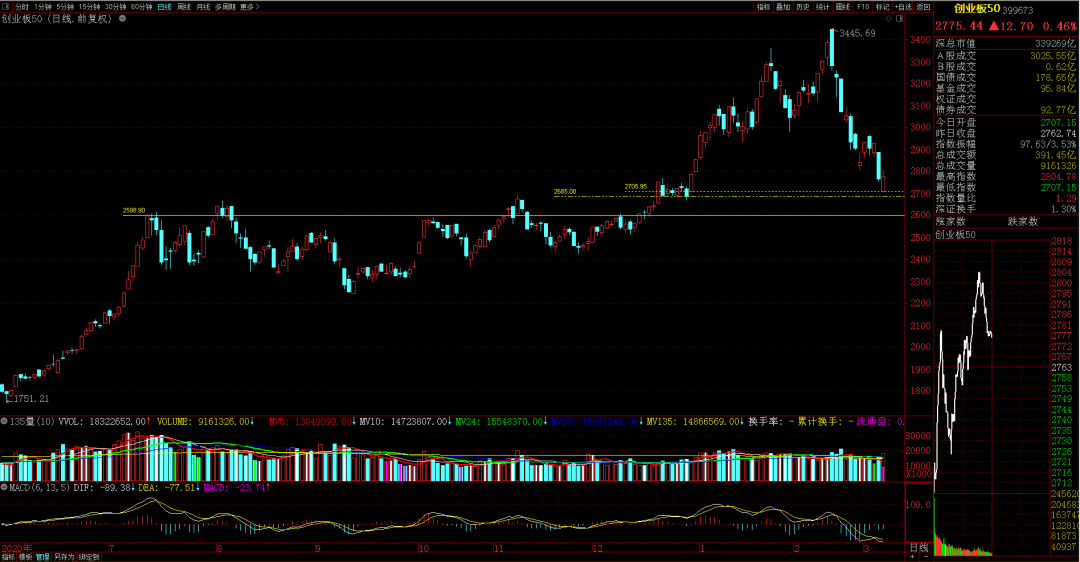Click the 深总市值 row

[1006, 43]
